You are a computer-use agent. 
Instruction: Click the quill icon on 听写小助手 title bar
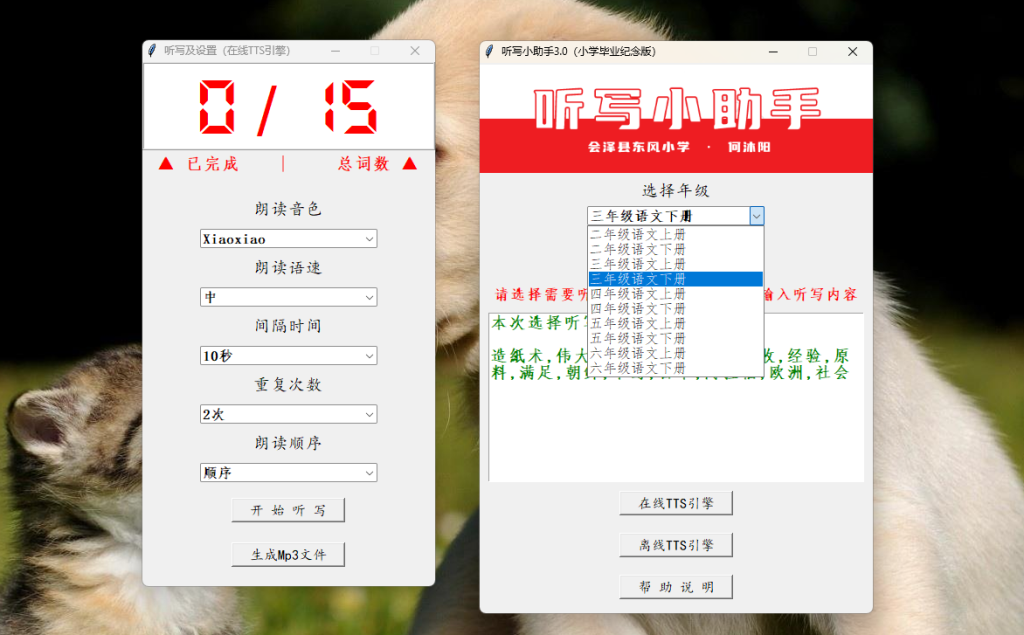[487, 51]
